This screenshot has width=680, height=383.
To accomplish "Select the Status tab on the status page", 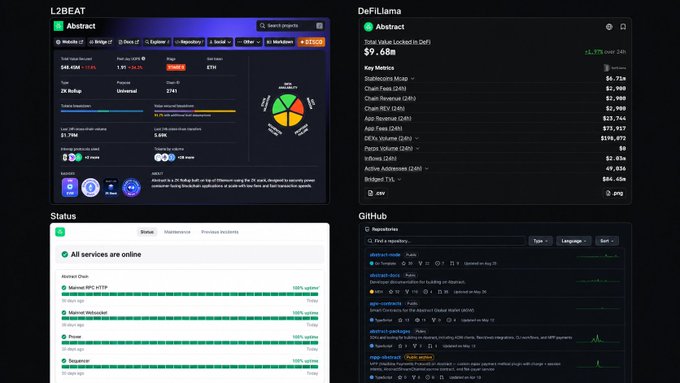I will click(x=147, y=232).
